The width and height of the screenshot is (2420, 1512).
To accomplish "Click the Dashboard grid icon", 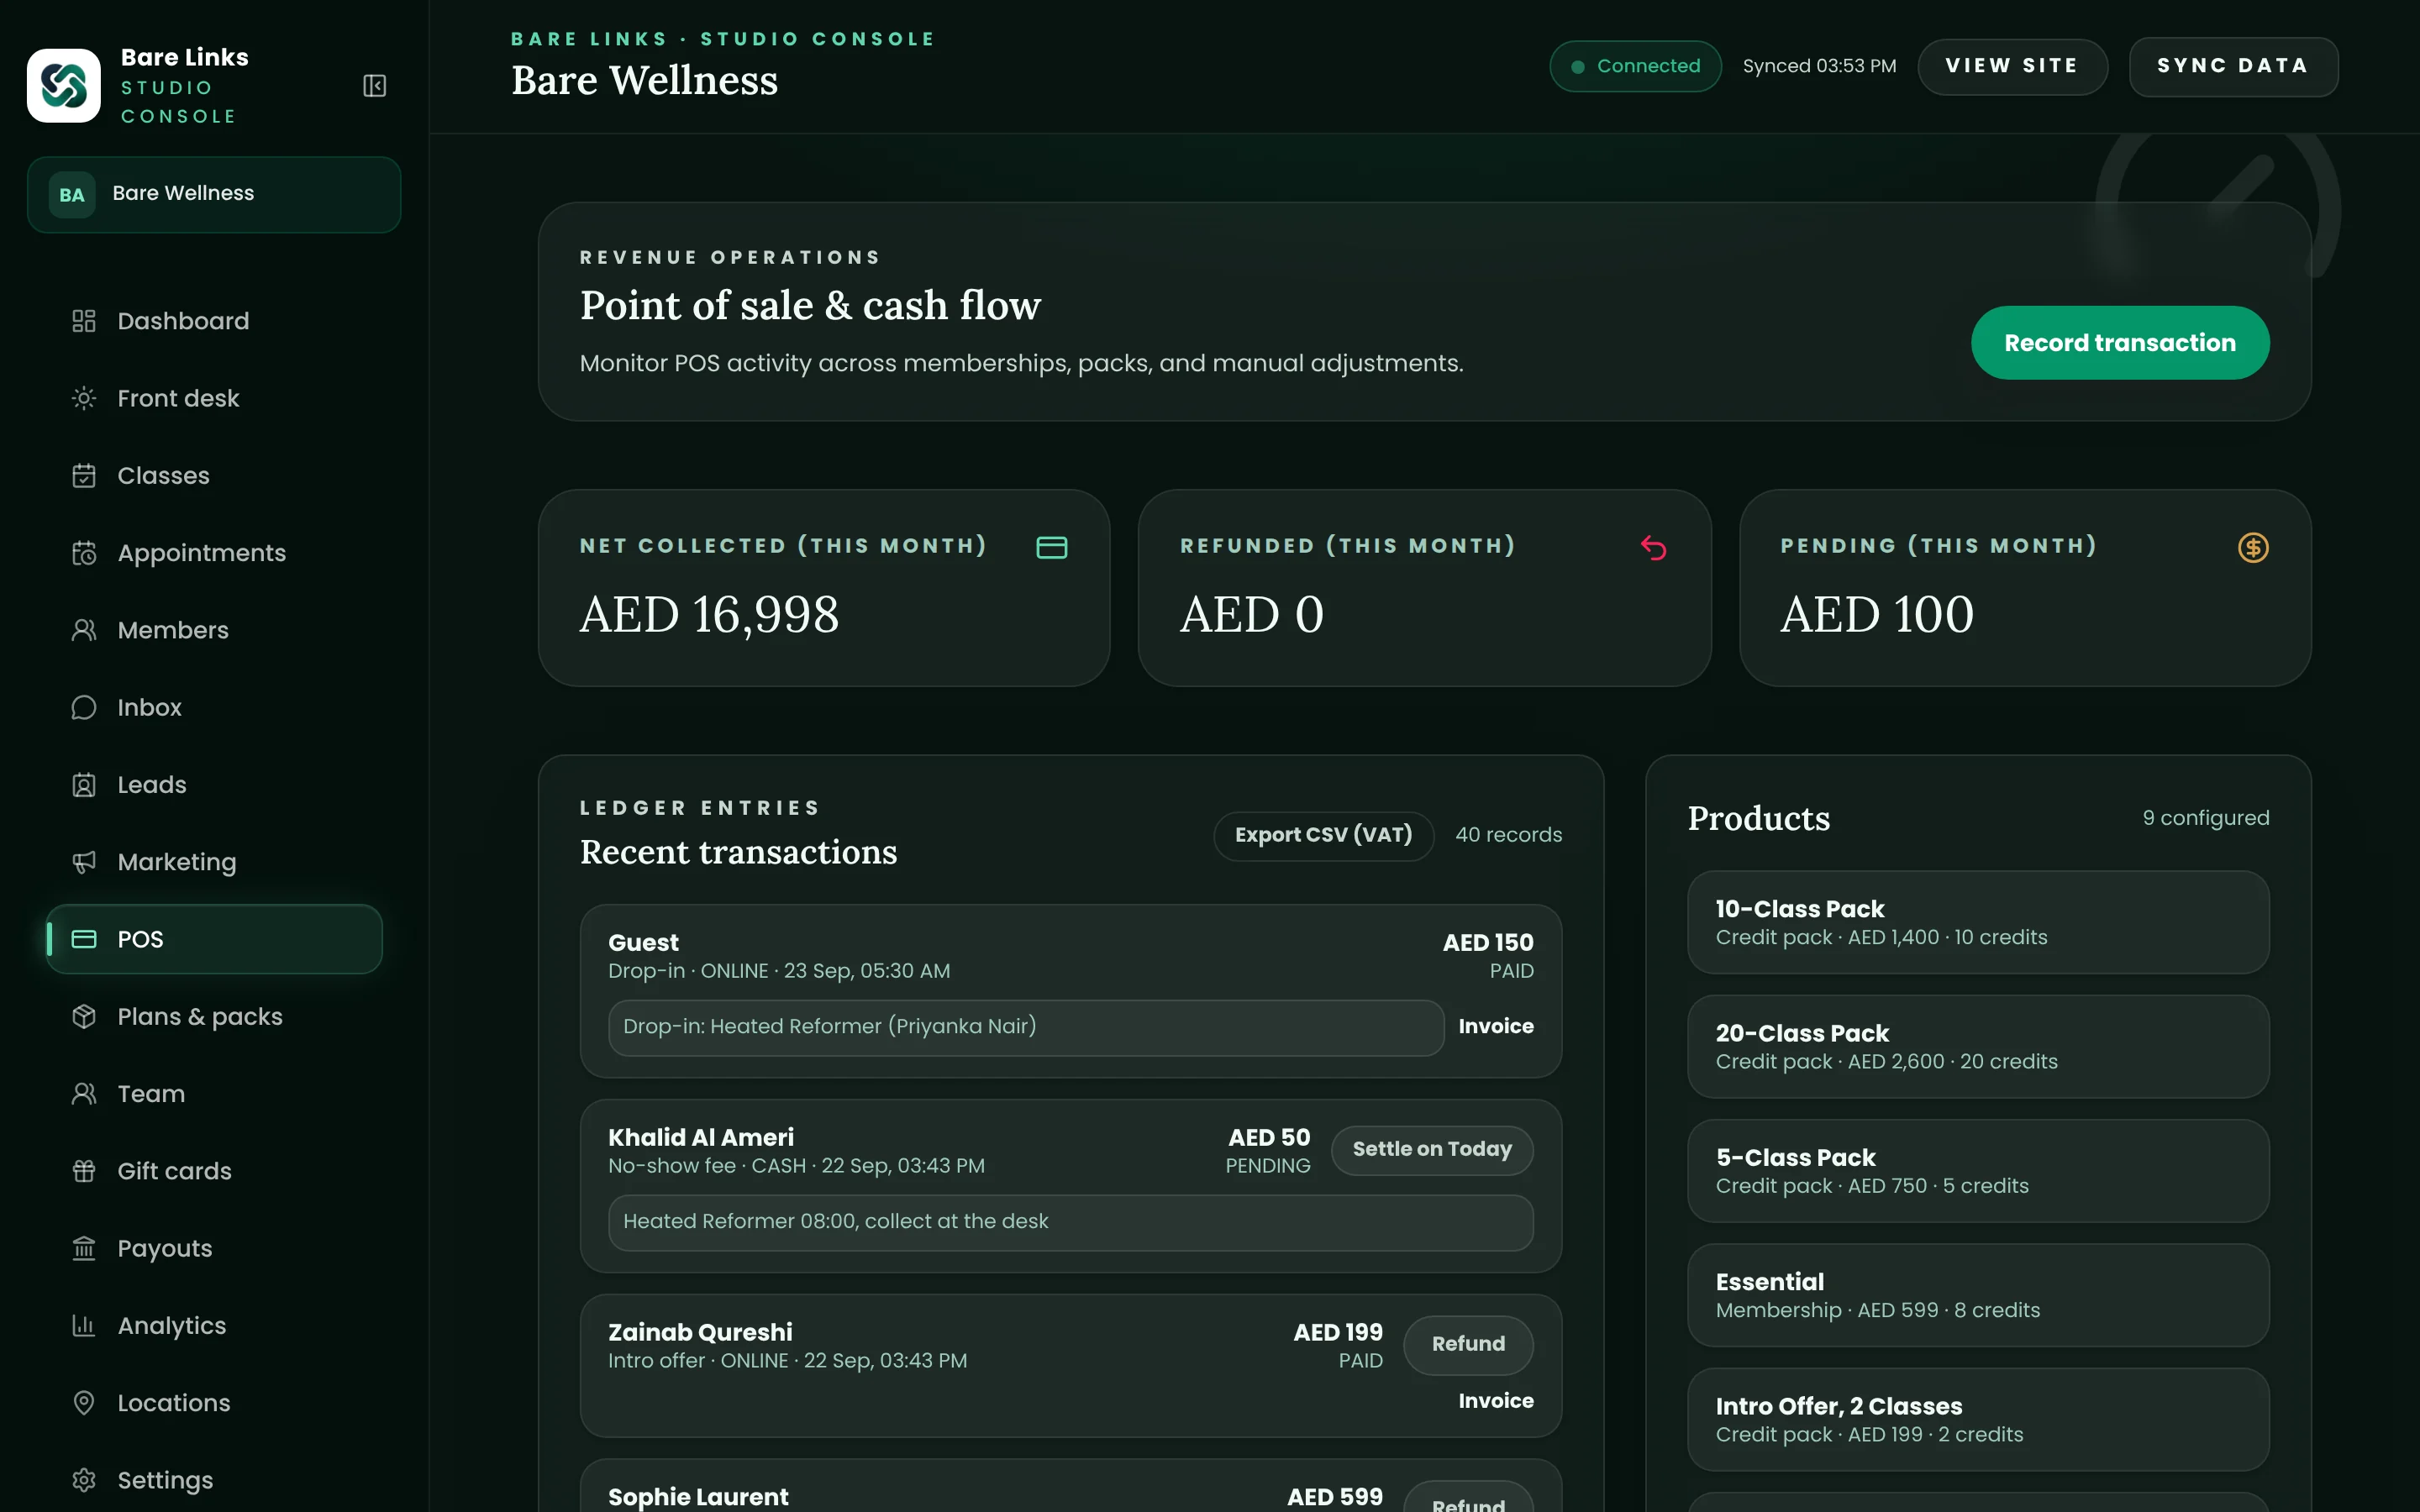I will tap(84, 321).
